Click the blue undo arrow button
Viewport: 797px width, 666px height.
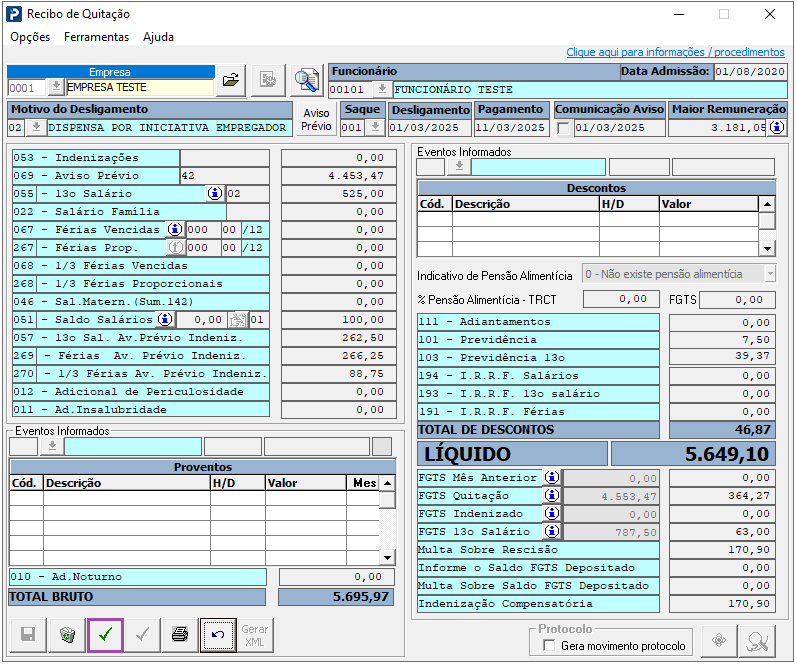coord(217,635)
